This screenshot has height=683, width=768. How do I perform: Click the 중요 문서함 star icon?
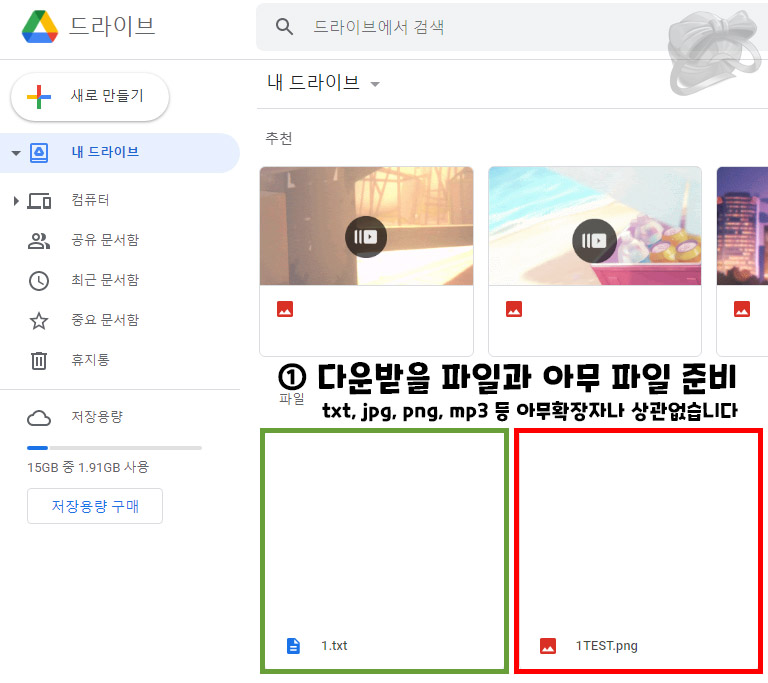tap(39, 321)
